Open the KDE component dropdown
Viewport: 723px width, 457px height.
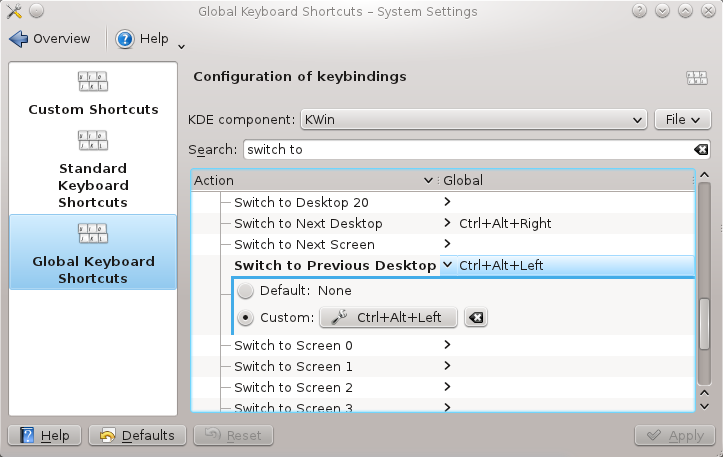(474, 120)
